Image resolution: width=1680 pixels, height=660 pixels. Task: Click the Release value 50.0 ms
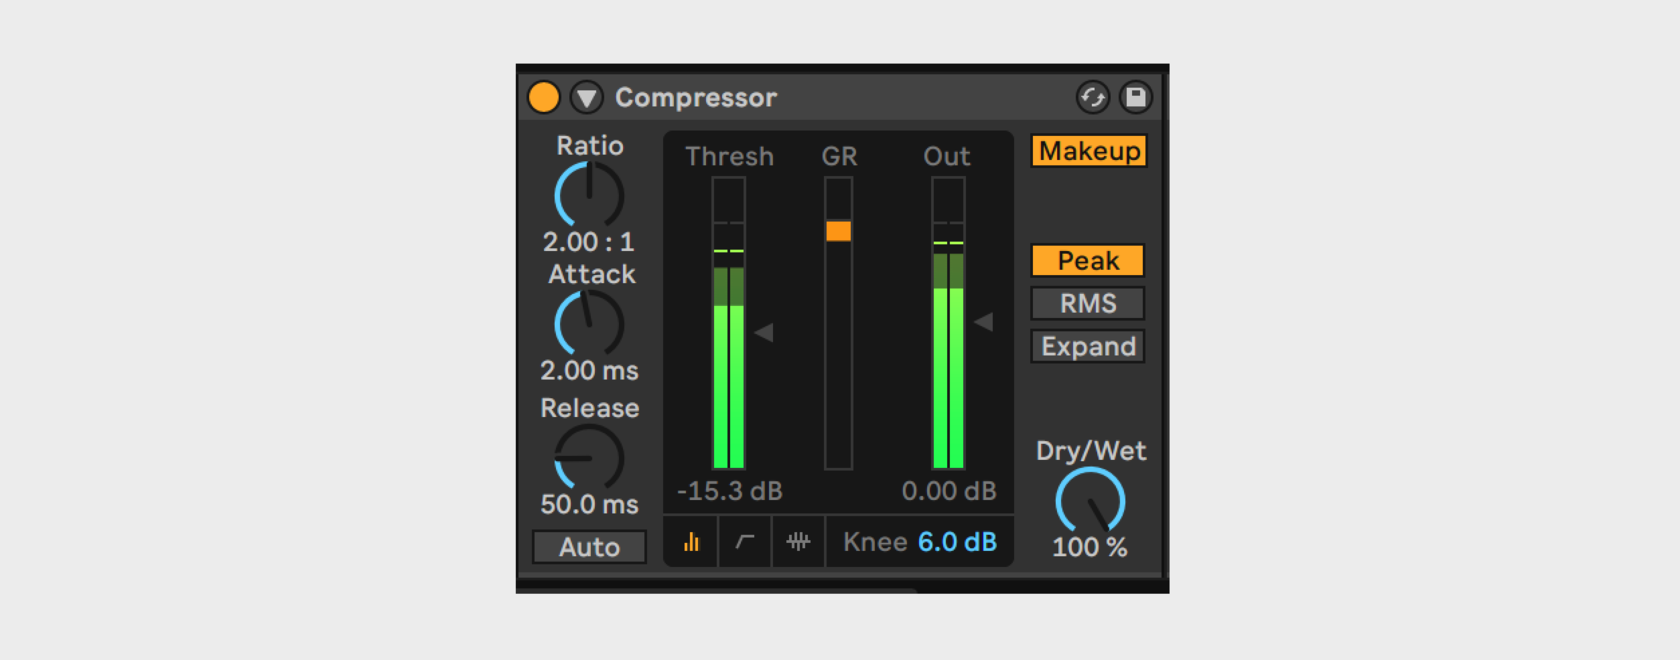click(590, 504)
